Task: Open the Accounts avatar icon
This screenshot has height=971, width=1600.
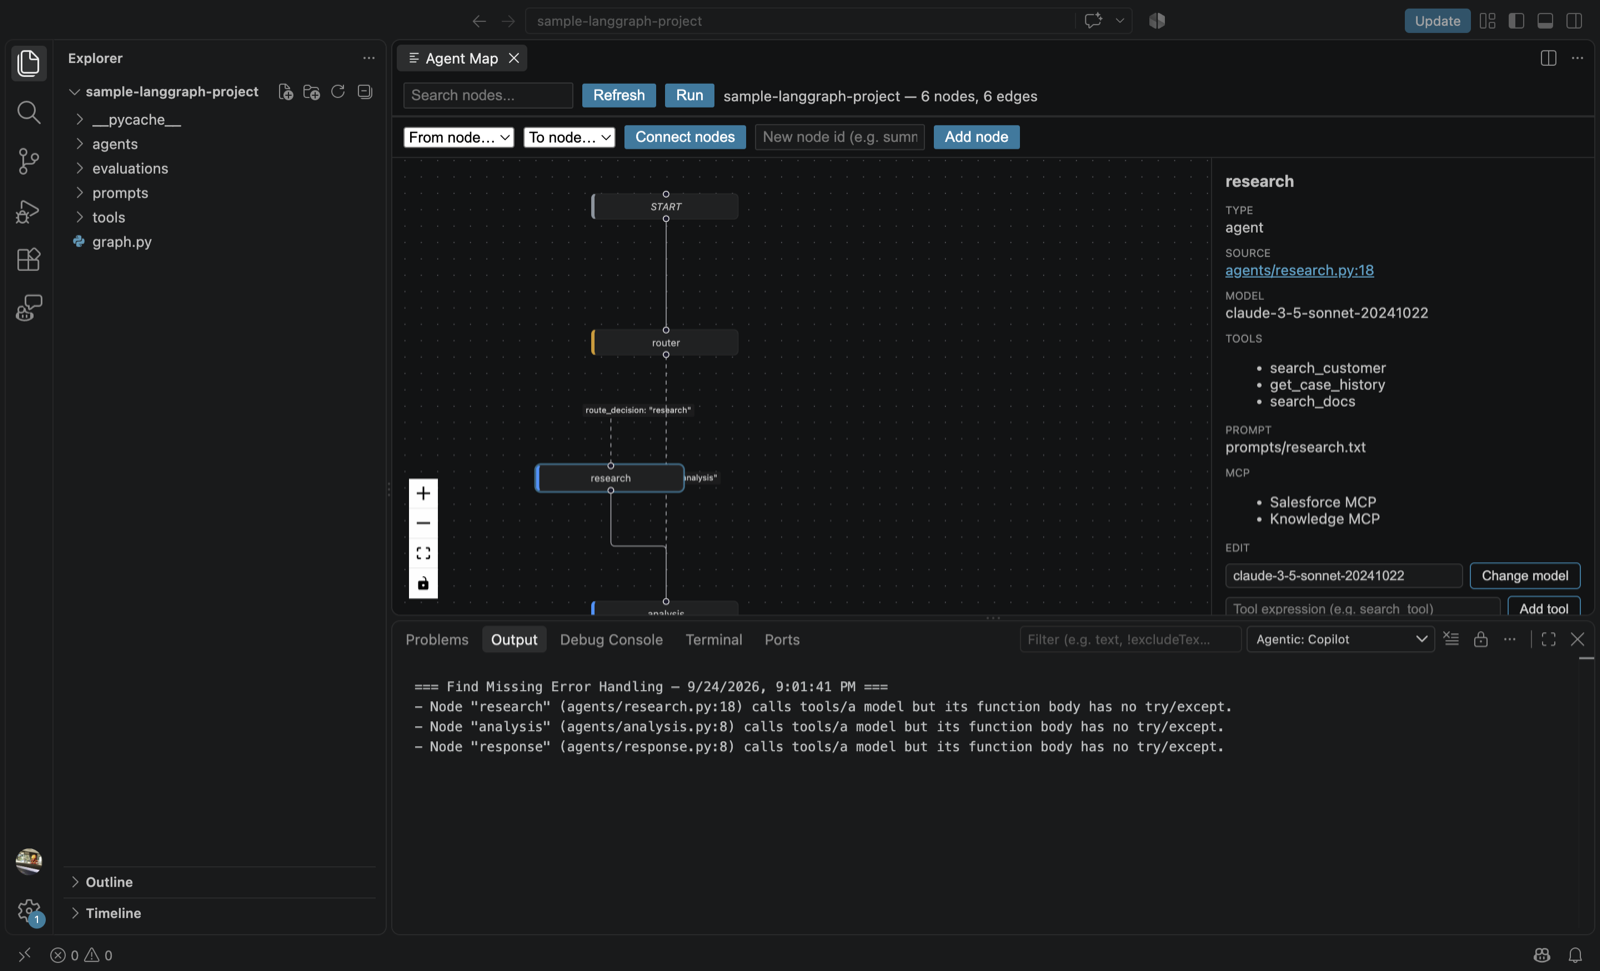Action: pos(29,861)
